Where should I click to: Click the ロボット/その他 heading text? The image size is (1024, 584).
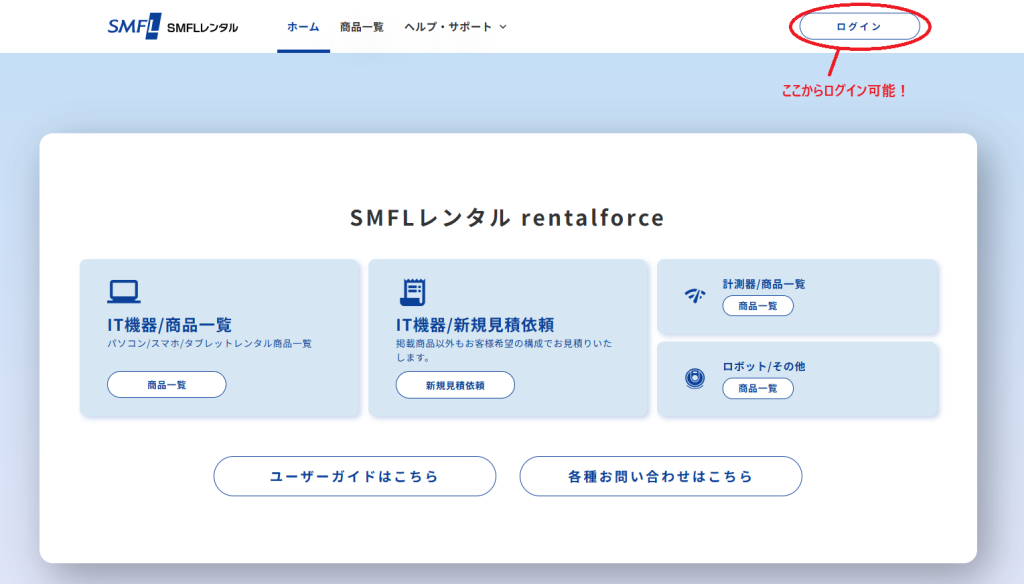763,366
